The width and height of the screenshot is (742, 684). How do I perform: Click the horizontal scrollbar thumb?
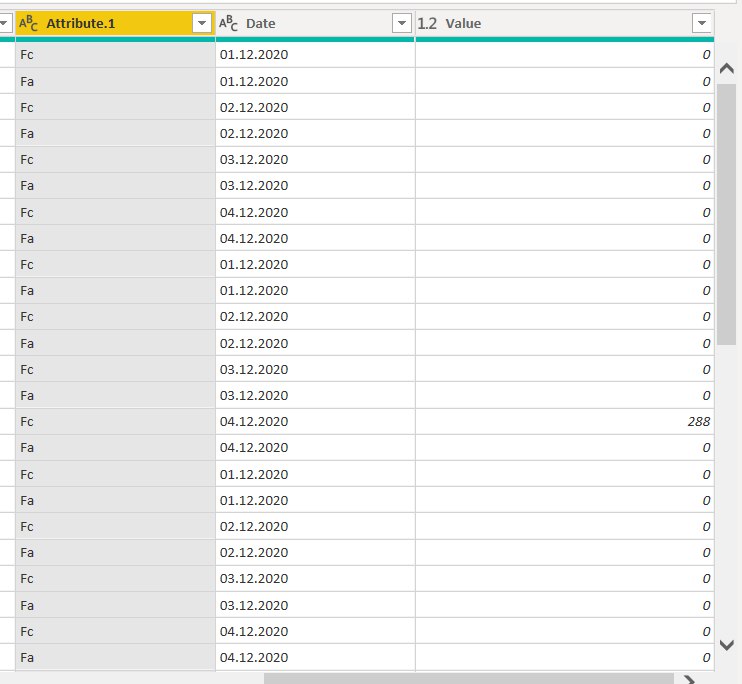[468, 679]
